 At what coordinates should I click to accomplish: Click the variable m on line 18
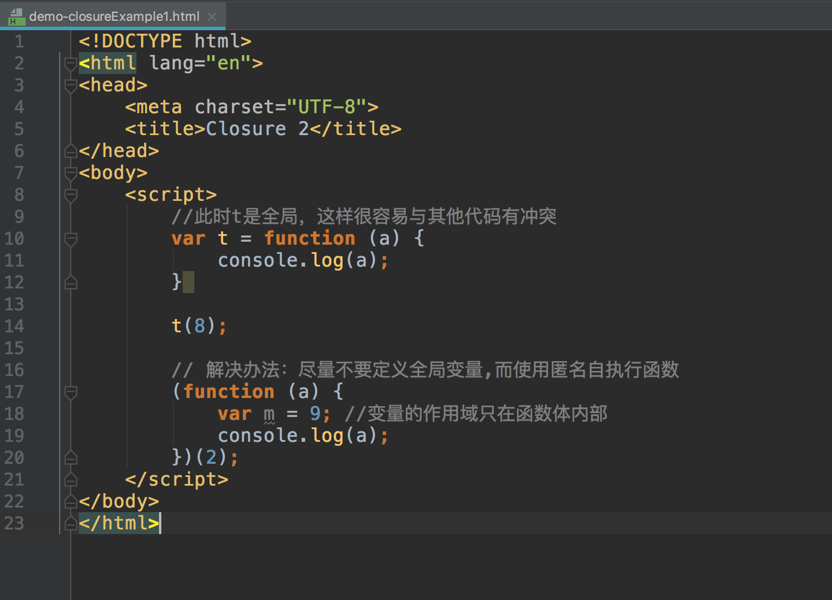point(269,415)
